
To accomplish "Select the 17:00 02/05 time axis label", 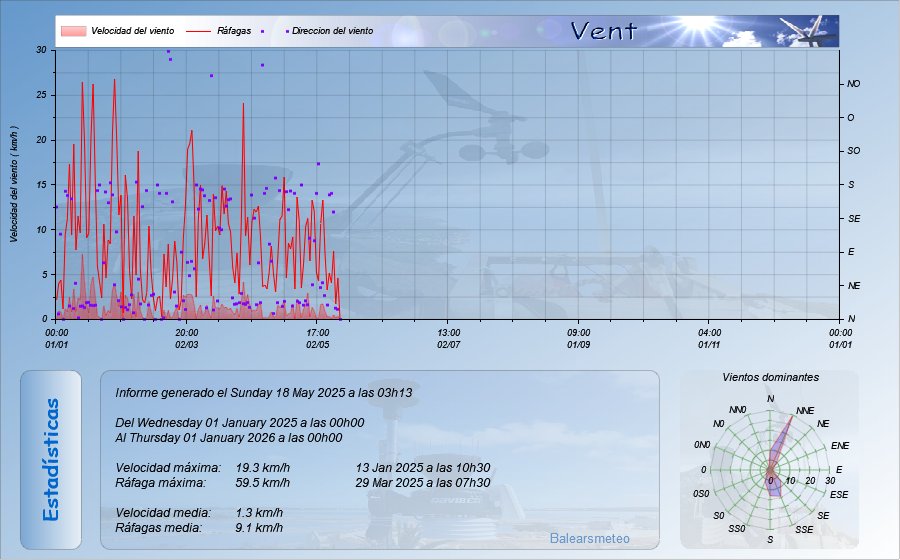I will click(x=317, y=339).
